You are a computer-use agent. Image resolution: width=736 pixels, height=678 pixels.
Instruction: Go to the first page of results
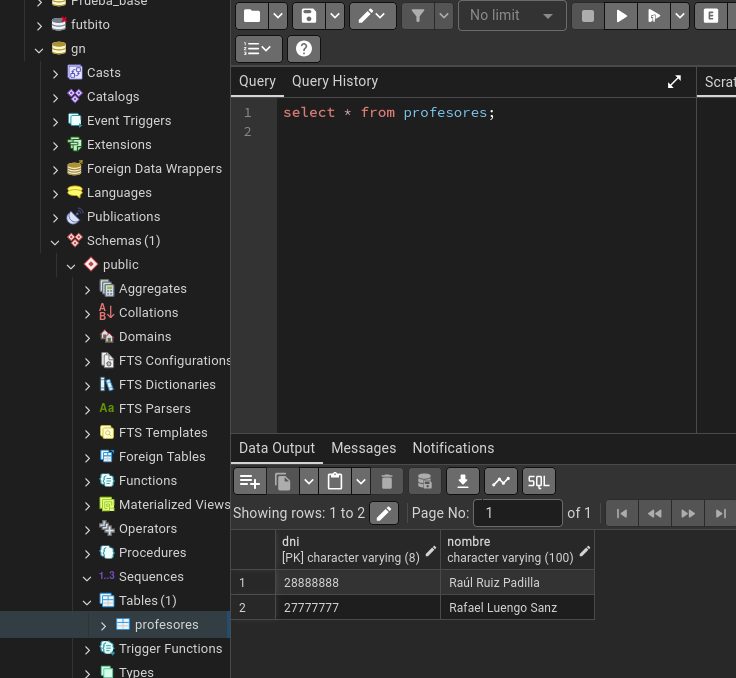point(622,513)
